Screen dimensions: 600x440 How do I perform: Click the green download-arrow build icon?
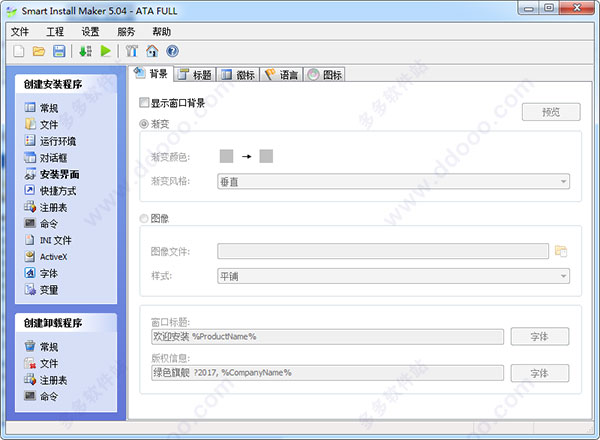[x=85, y=51]
